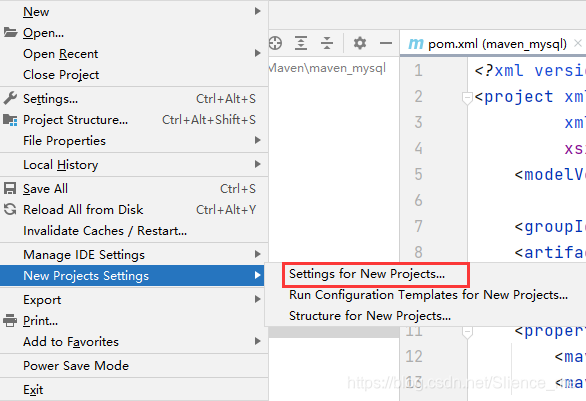Click the printer icon beside Print

(x=10, y=321)
